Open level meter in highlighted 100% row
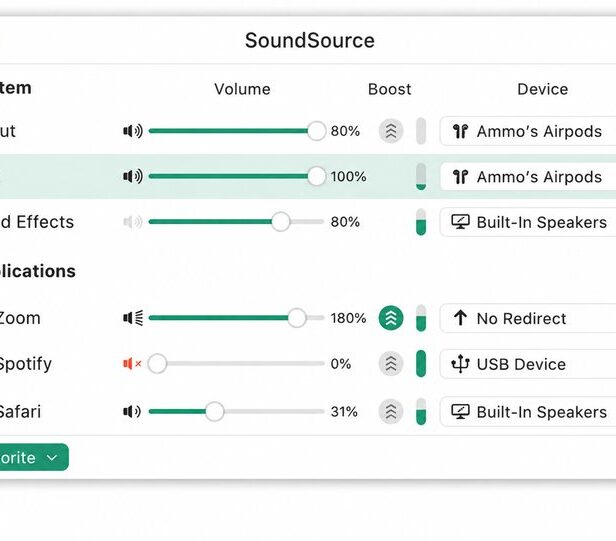The width and height of the screenshot is (616, 541). (421, 176)
